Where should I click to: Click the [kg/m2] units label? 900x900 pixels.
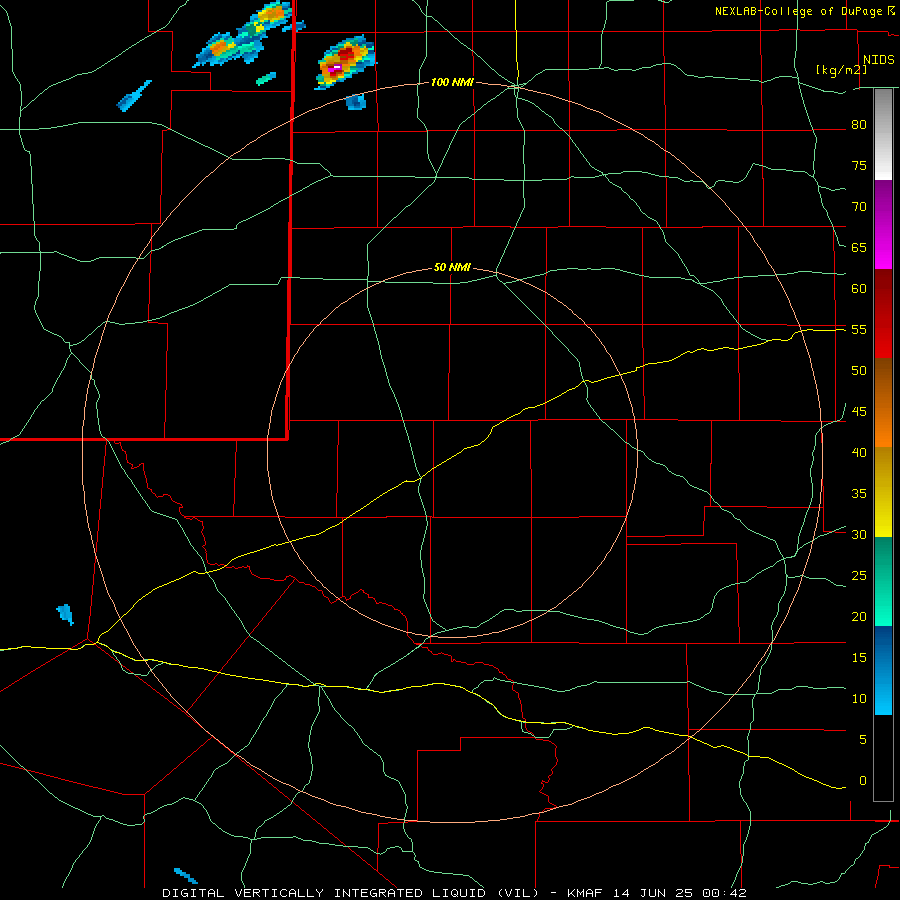click(841, 70)
